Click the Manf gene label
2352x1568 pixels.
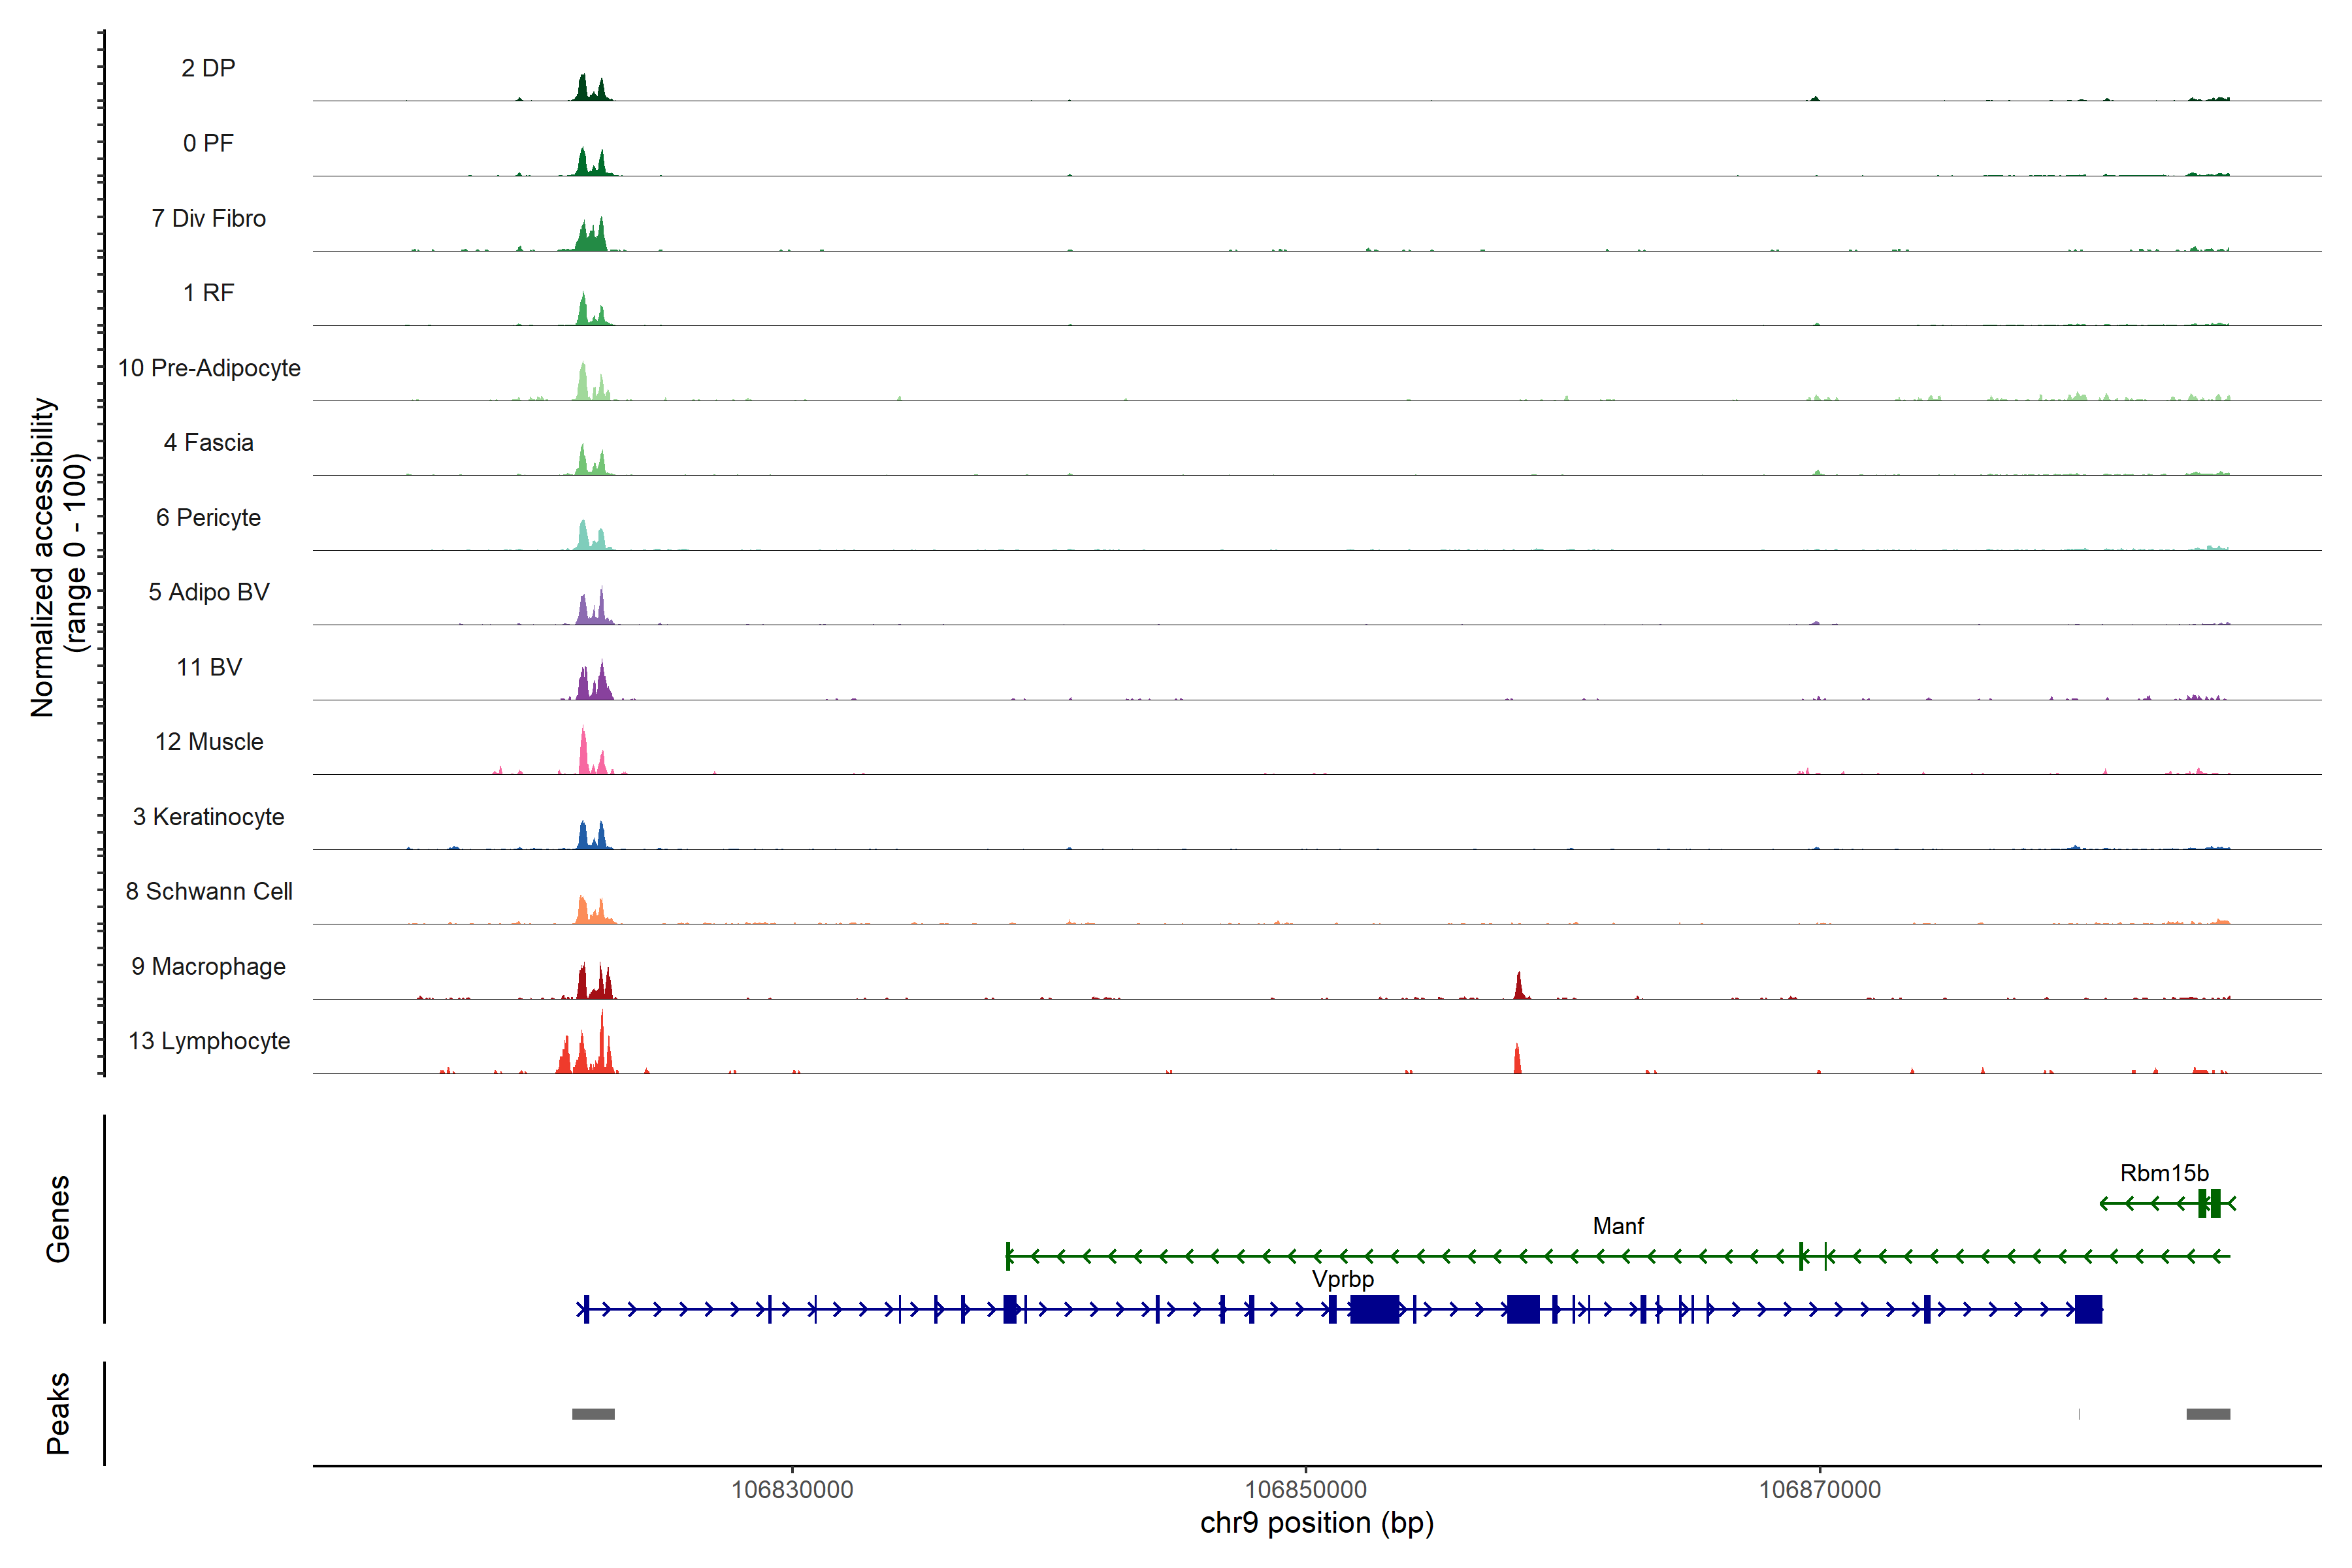tap(1618, 1226)
